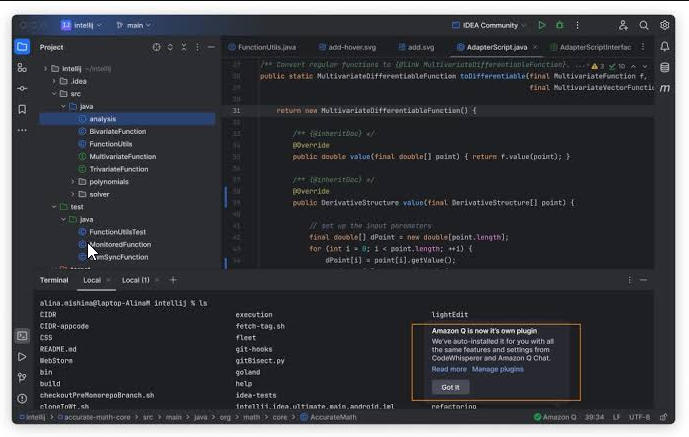Open the intellij project dropdown

tap(81, 25)
